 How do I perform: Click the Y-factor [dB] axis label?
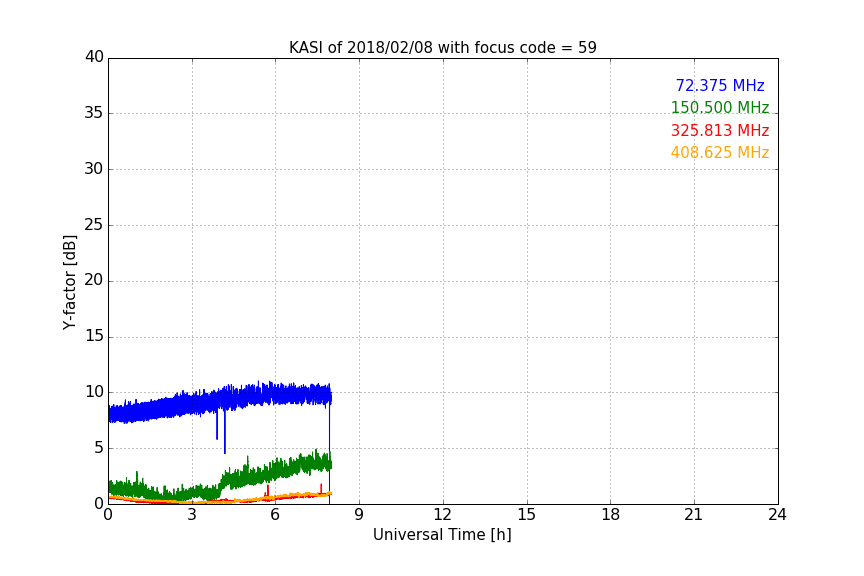tap(69, 282)
